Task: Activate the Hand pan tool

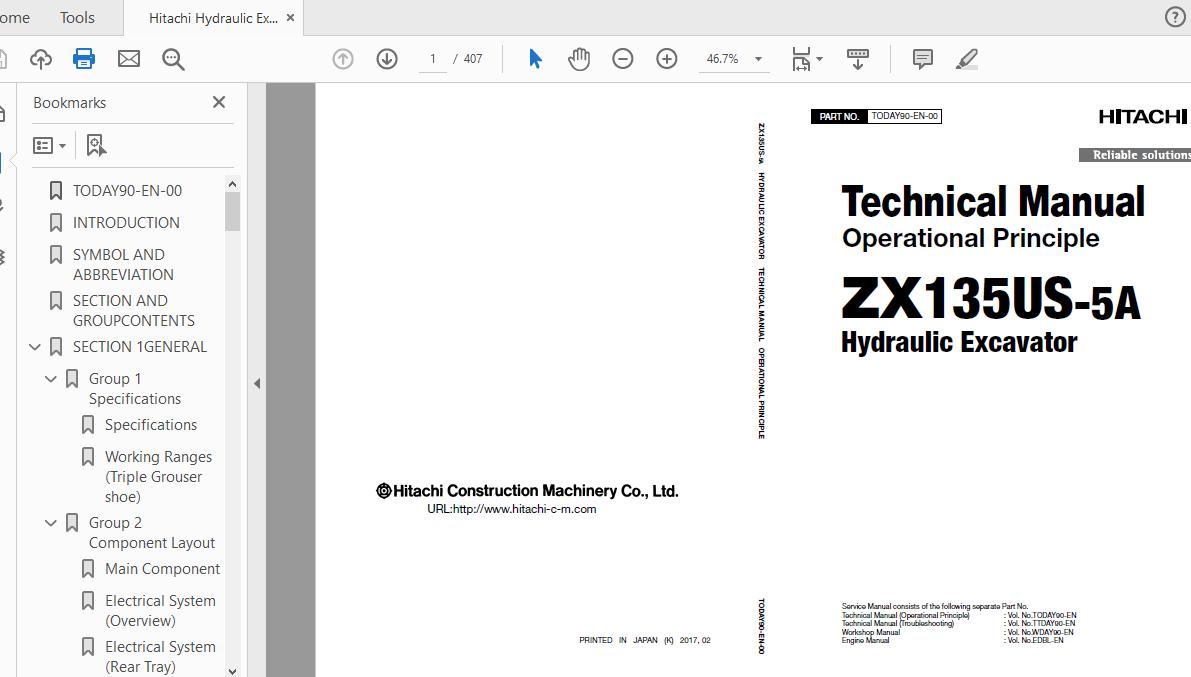Action: click(579, 59)
